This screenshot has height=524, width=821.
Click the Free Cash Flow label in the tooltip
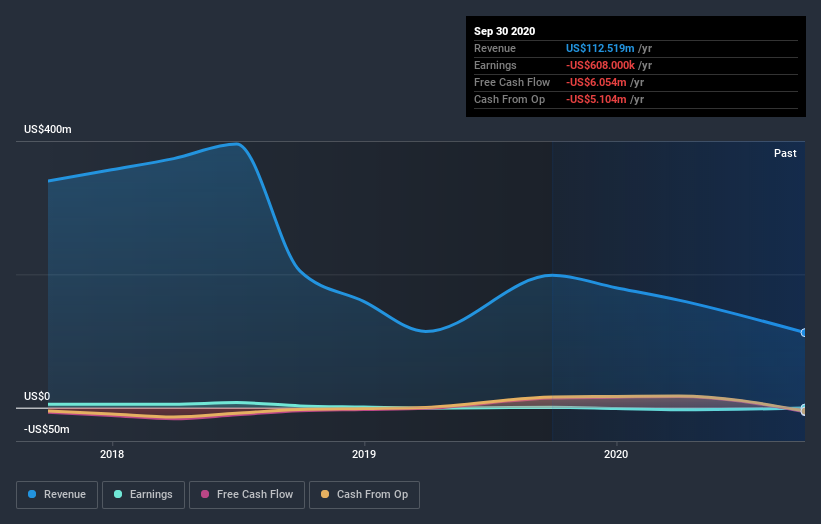pyautogui.click(x=512, y=82)
